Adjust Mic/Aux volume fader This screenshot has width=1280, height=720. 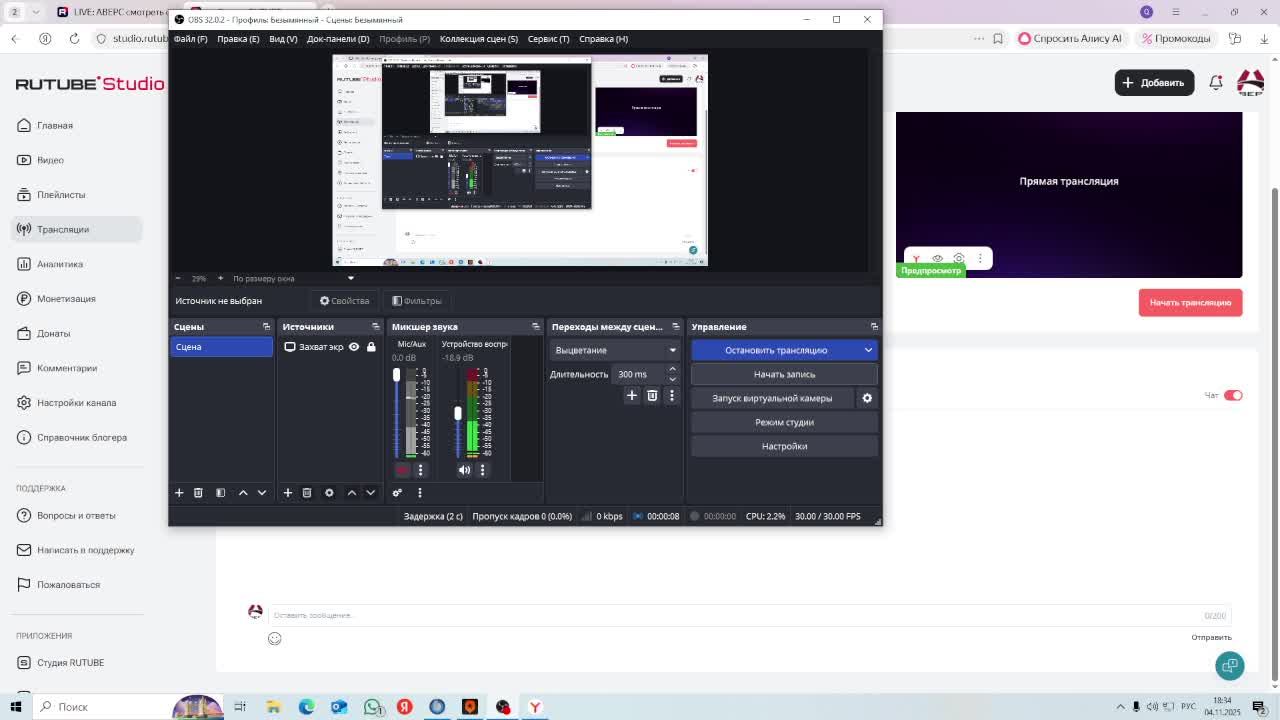pyautogui.click(x=396, y=374)
